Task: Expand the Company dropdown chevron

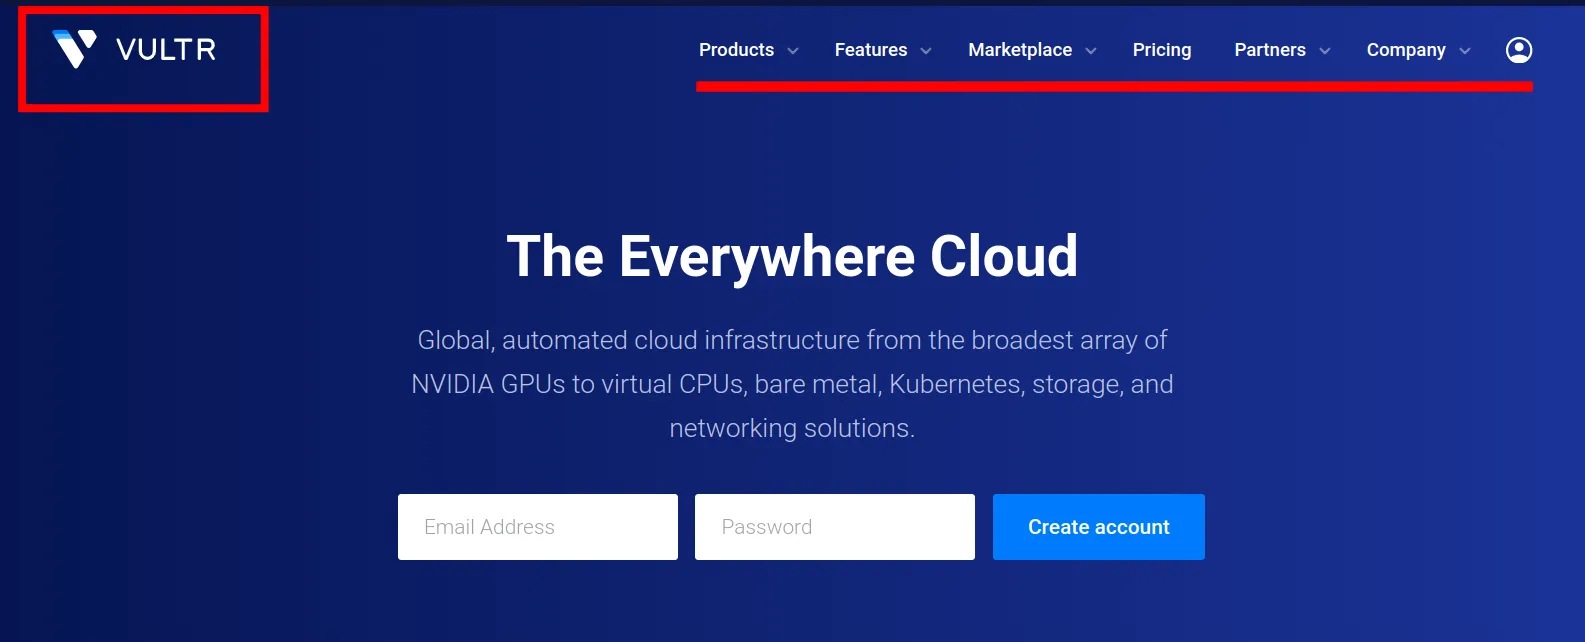Action: click(1465, 51)
